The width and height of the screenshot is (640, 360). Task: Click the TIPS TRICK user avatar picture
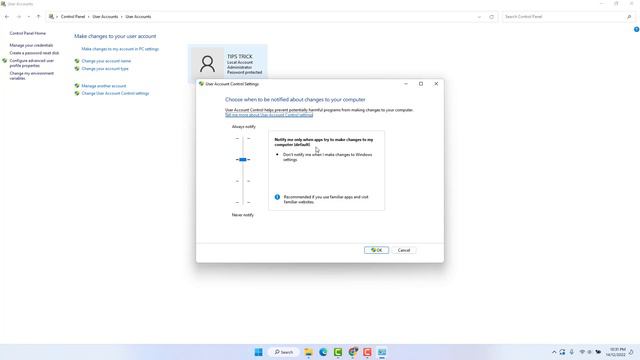(207, 64)
